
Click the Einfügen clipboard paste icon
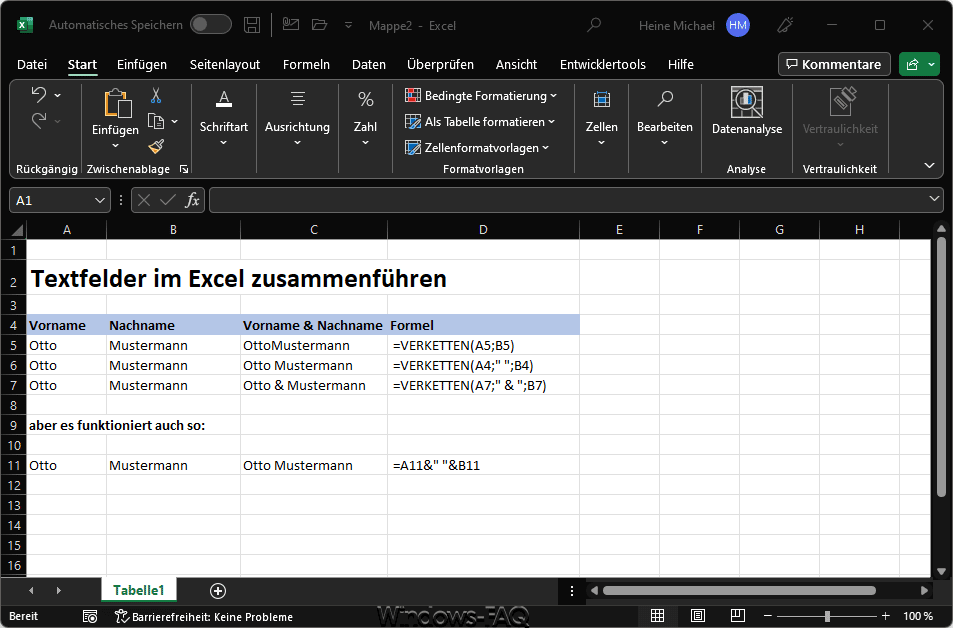click(117, 103)
